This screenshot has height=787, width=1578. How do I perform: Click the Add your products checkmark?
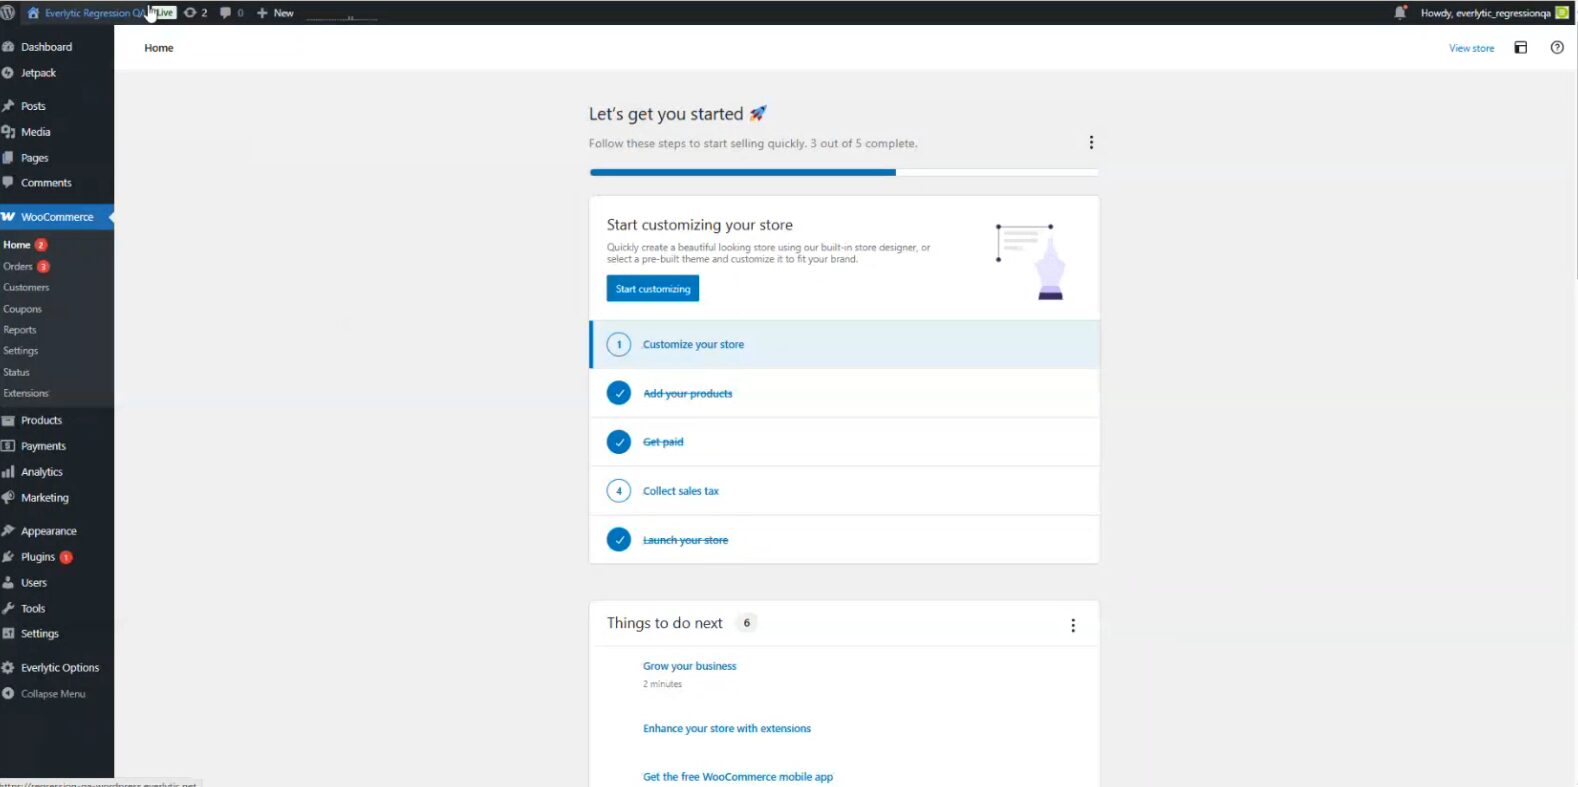coord(619,393)
